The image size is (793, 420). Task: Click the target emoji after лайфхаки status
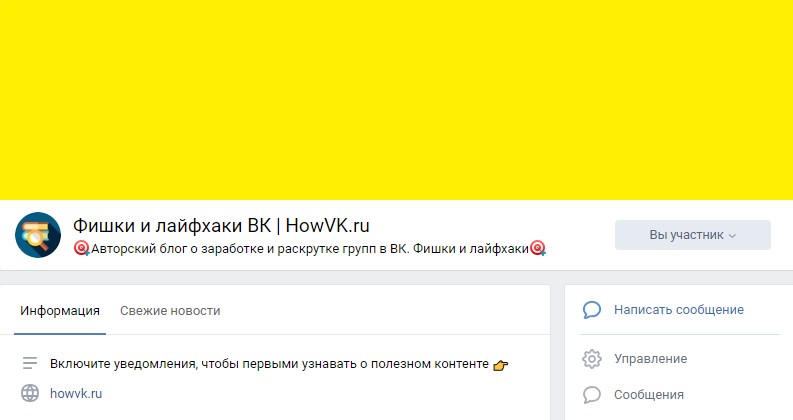point(538,248)
